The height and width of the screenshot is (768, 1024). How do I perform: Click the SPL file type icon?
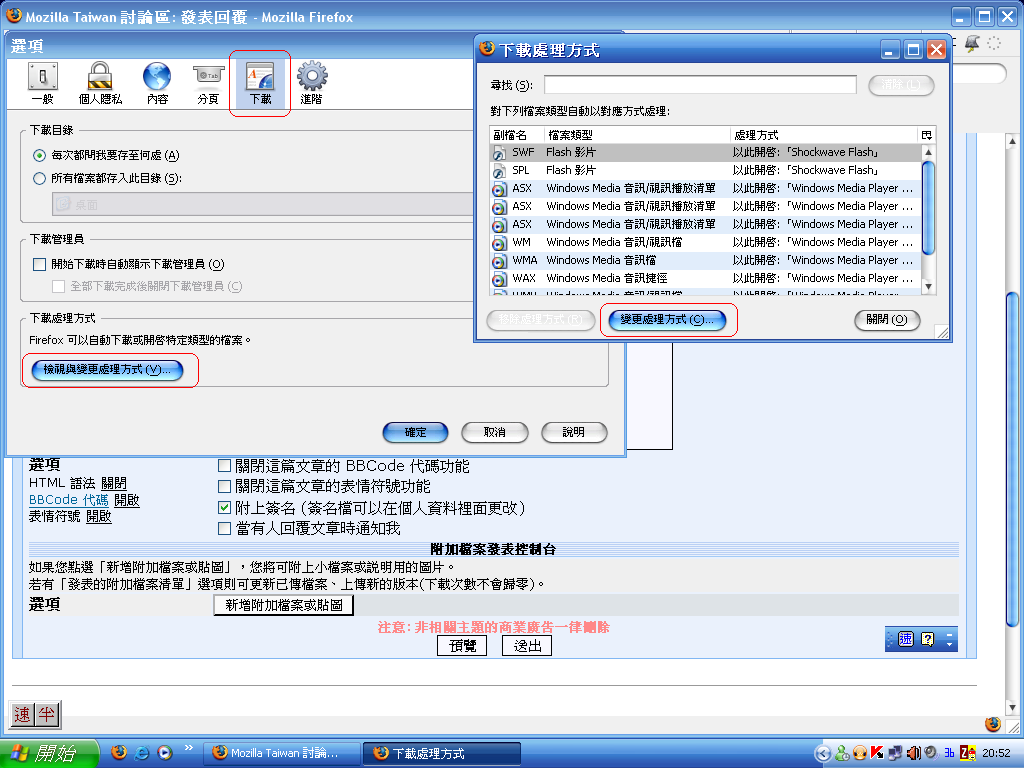(x=499, y=171)
